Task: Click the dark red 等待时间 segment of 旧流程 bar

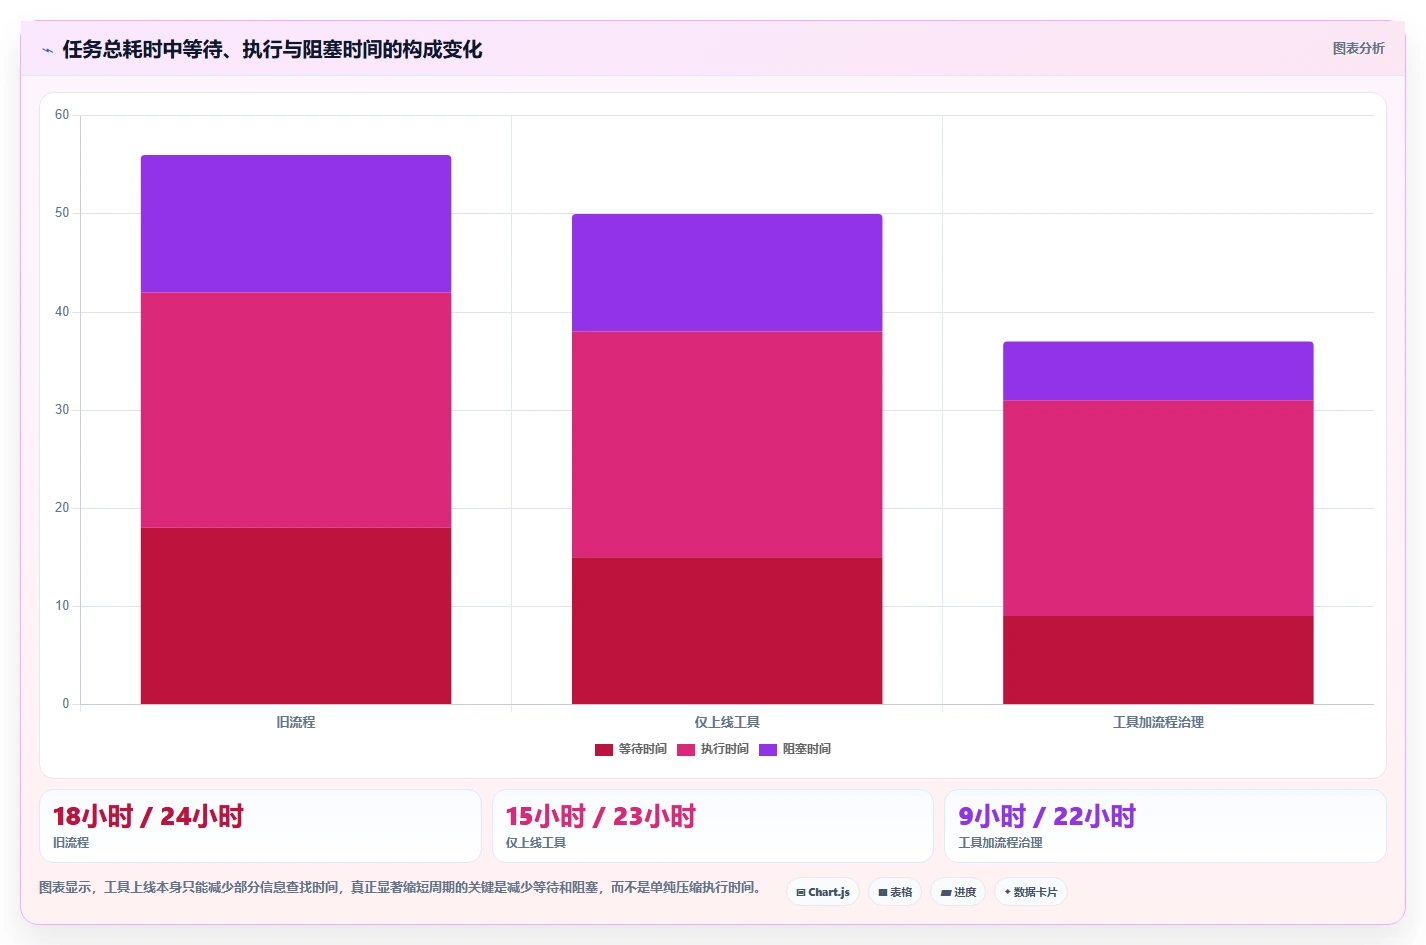Action: 296,616
